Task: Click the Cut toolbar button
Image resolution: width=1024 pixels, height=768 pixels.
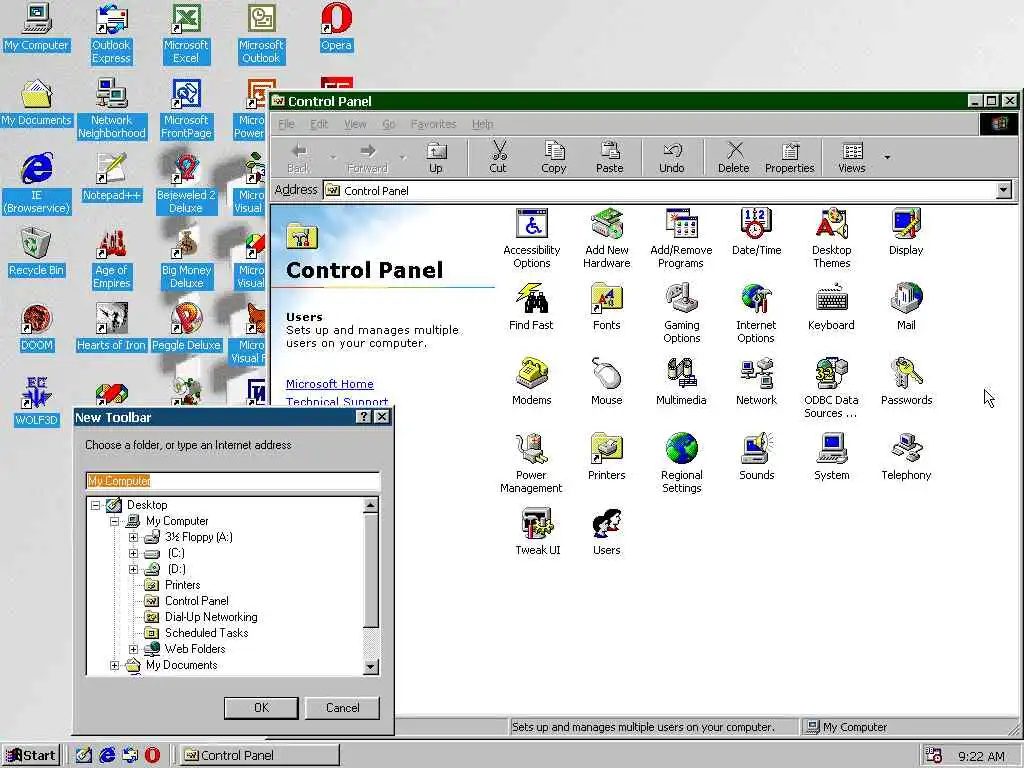Action: tap(498, 157)
